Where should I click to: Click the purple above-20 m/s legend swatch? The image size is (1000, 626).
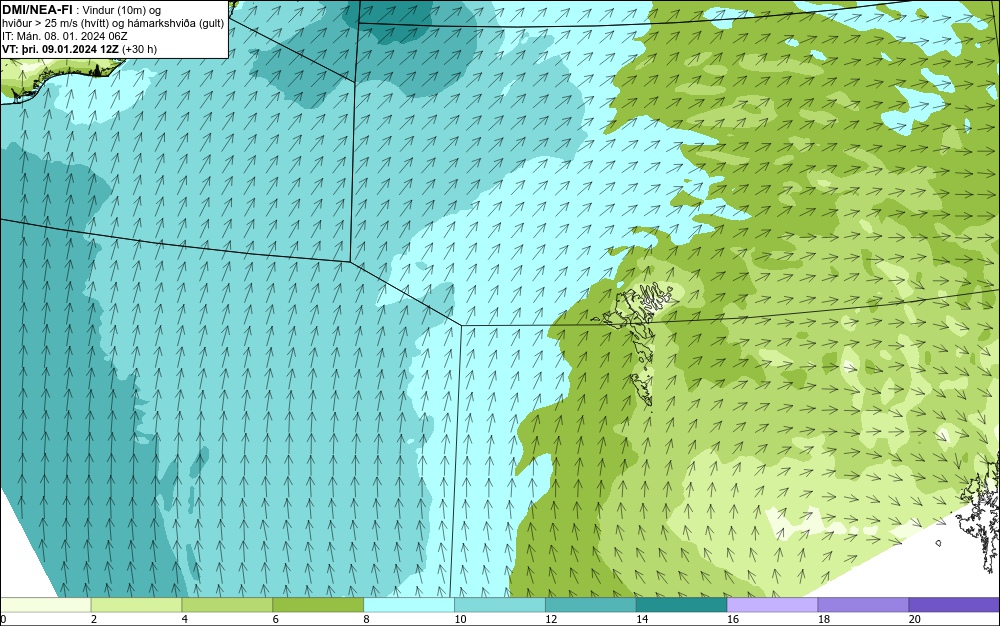[953, 604]
